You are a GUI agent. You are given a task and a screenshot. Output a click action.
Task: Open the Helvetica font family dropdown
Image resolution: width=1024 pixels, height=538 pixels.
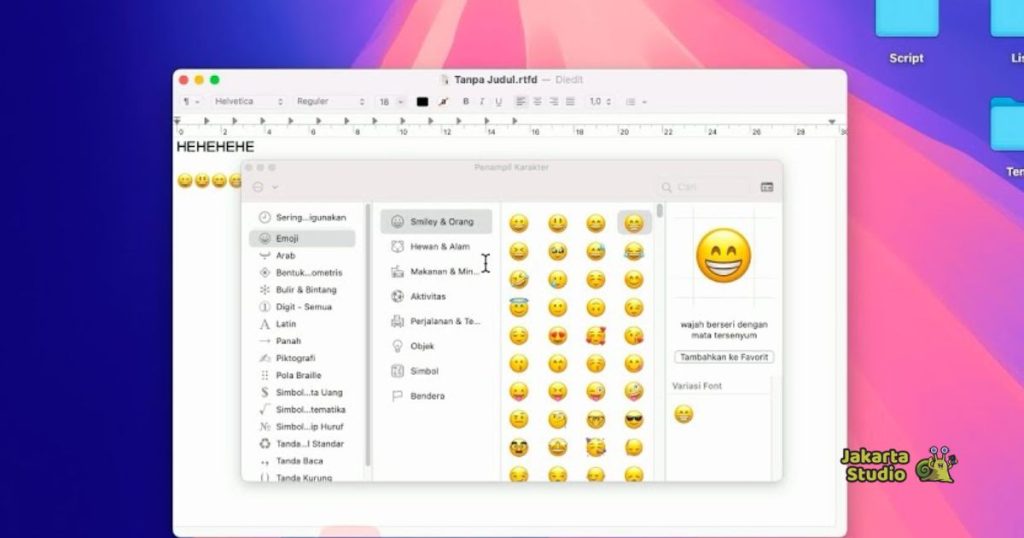point(248,102)
